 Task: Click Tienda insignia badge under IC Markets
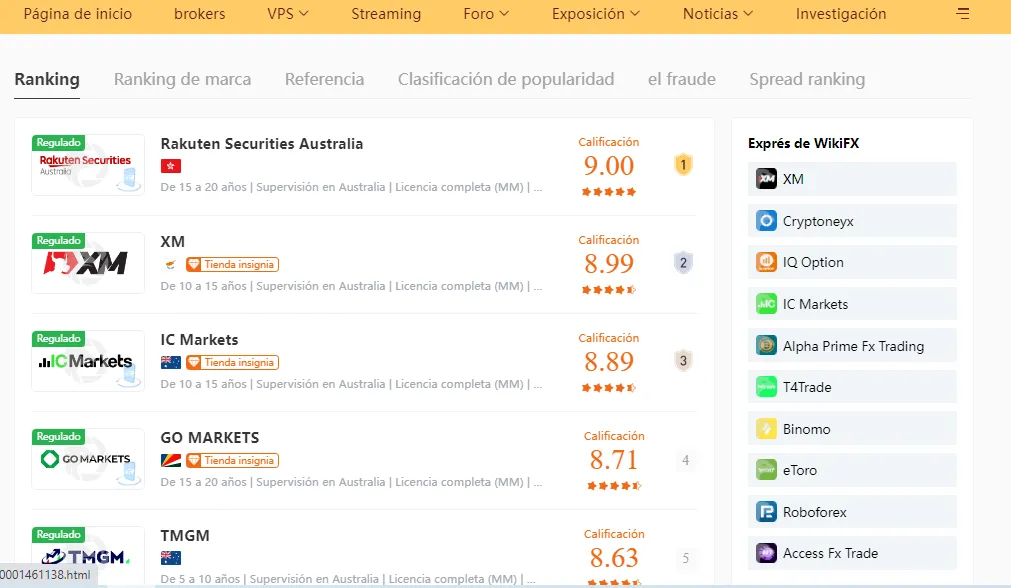point(233,362)
